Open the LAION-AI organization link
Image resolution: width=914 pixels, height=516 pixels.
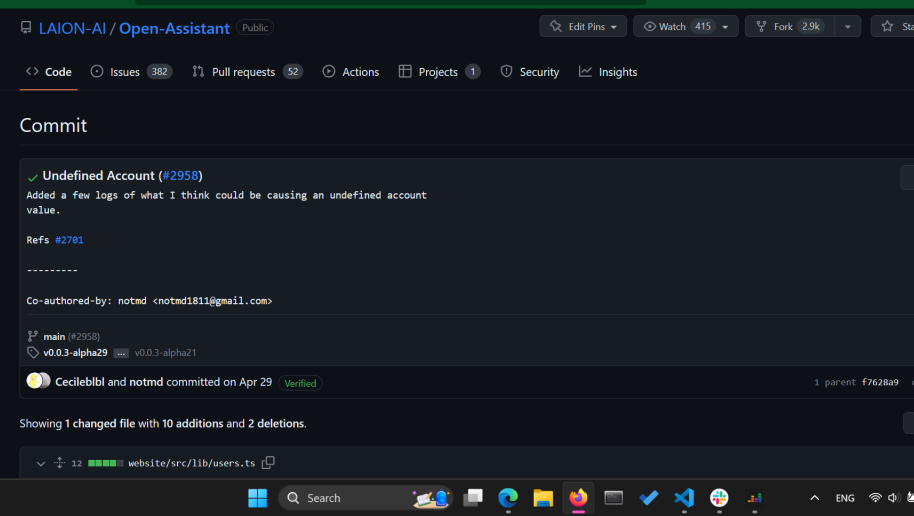[72, 28]
